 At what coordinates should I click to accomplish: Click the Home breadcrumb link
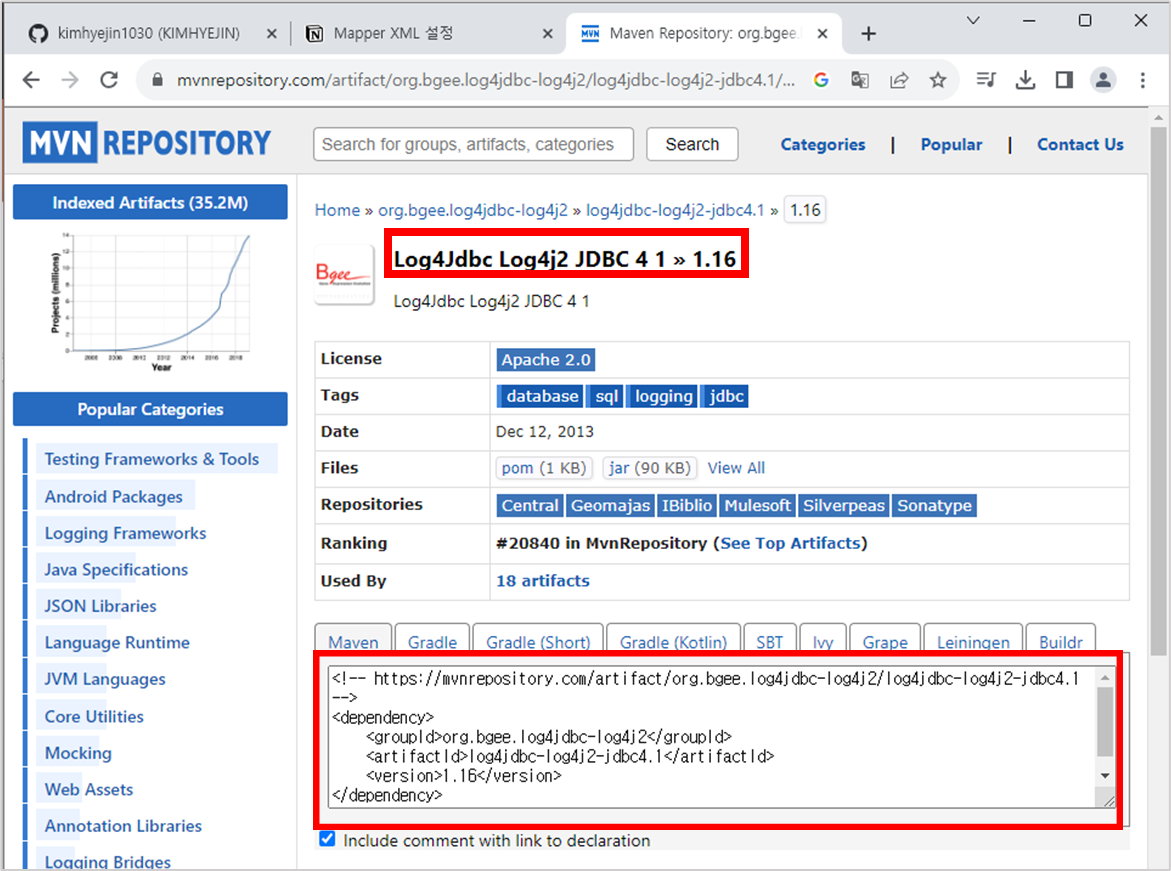coord(337,210)
